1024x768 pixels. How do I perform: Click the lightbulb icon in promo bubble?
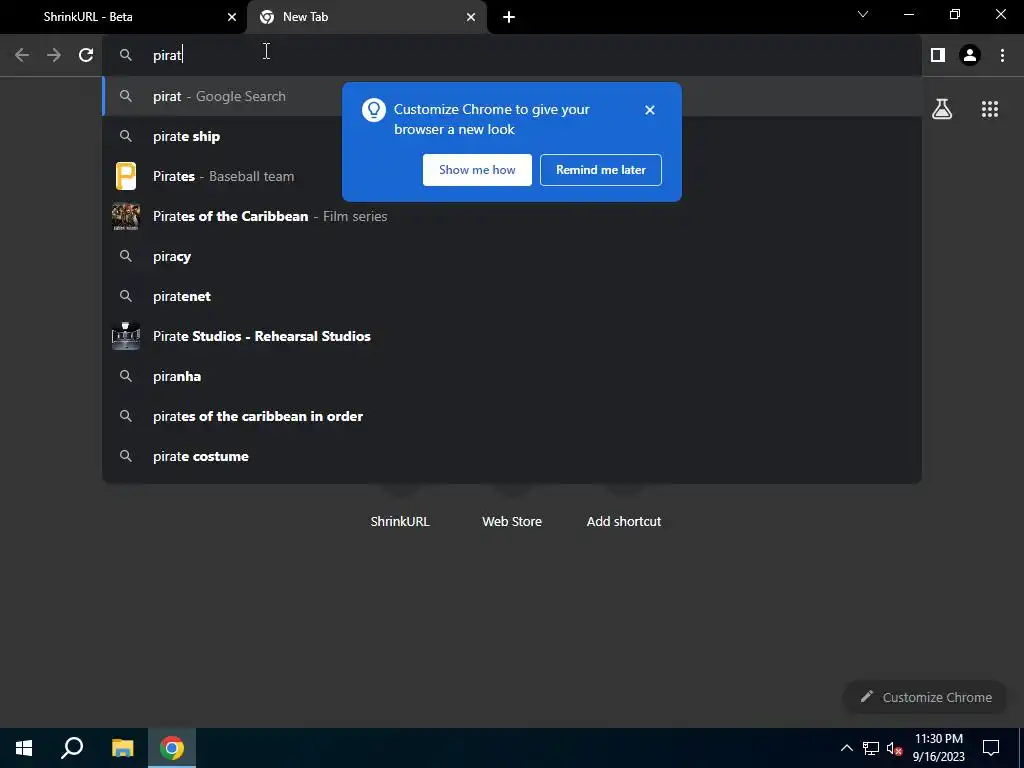374,110
